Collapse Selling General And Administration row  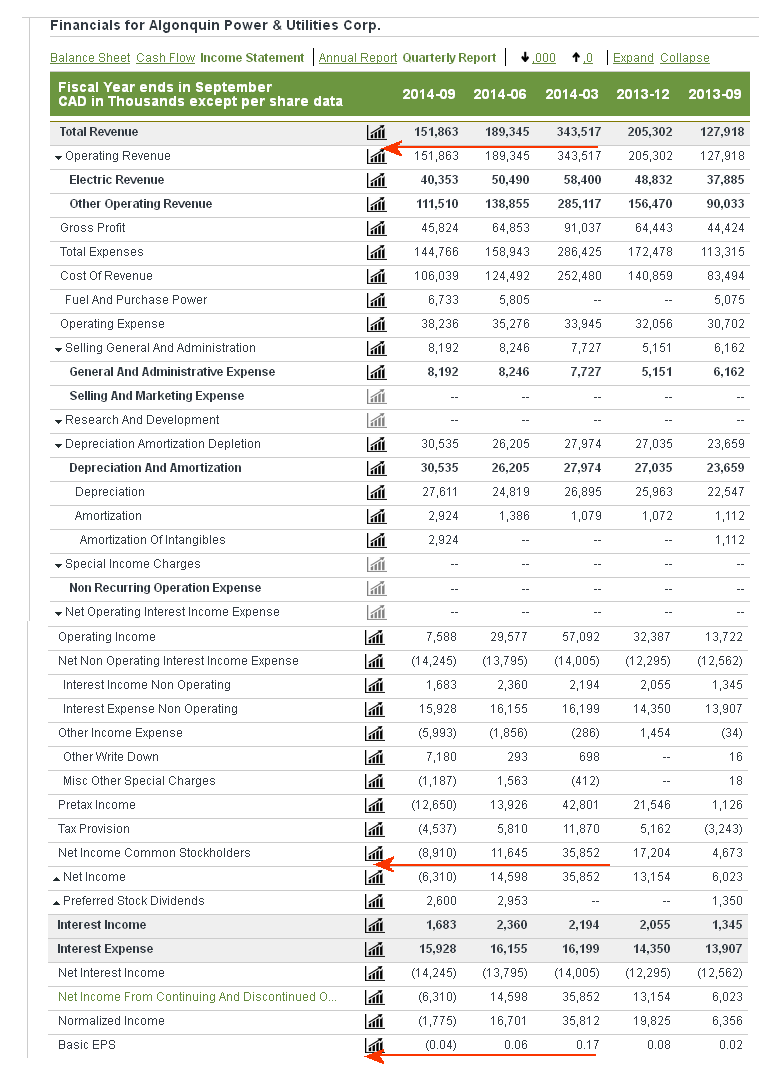point(59,349)
